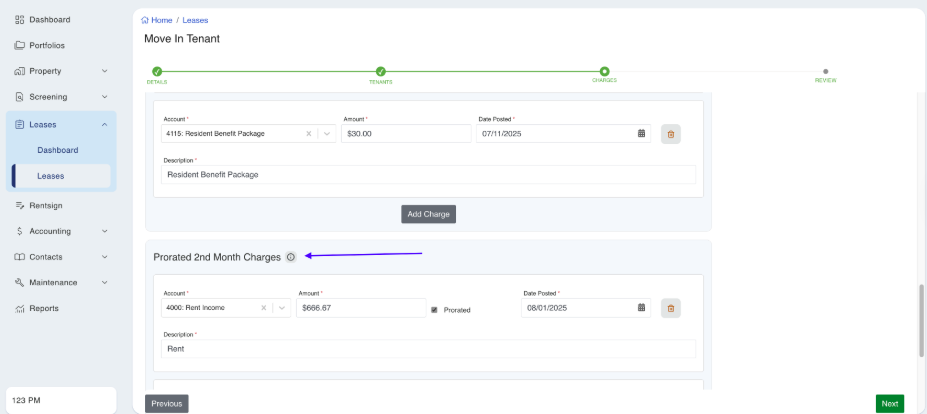Image resolution: width=927 pixels, height=414 pixels.
Task: Clear the Resident Benefit Package account selection
Action: 309,133
